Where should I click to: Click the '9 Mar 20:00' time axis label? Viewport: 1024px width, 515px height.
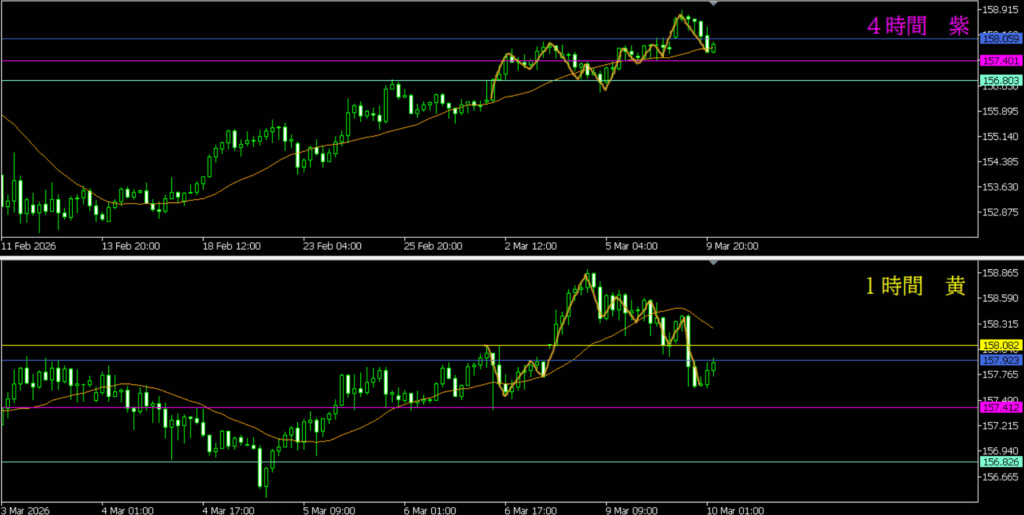click(x=734, y=244)
